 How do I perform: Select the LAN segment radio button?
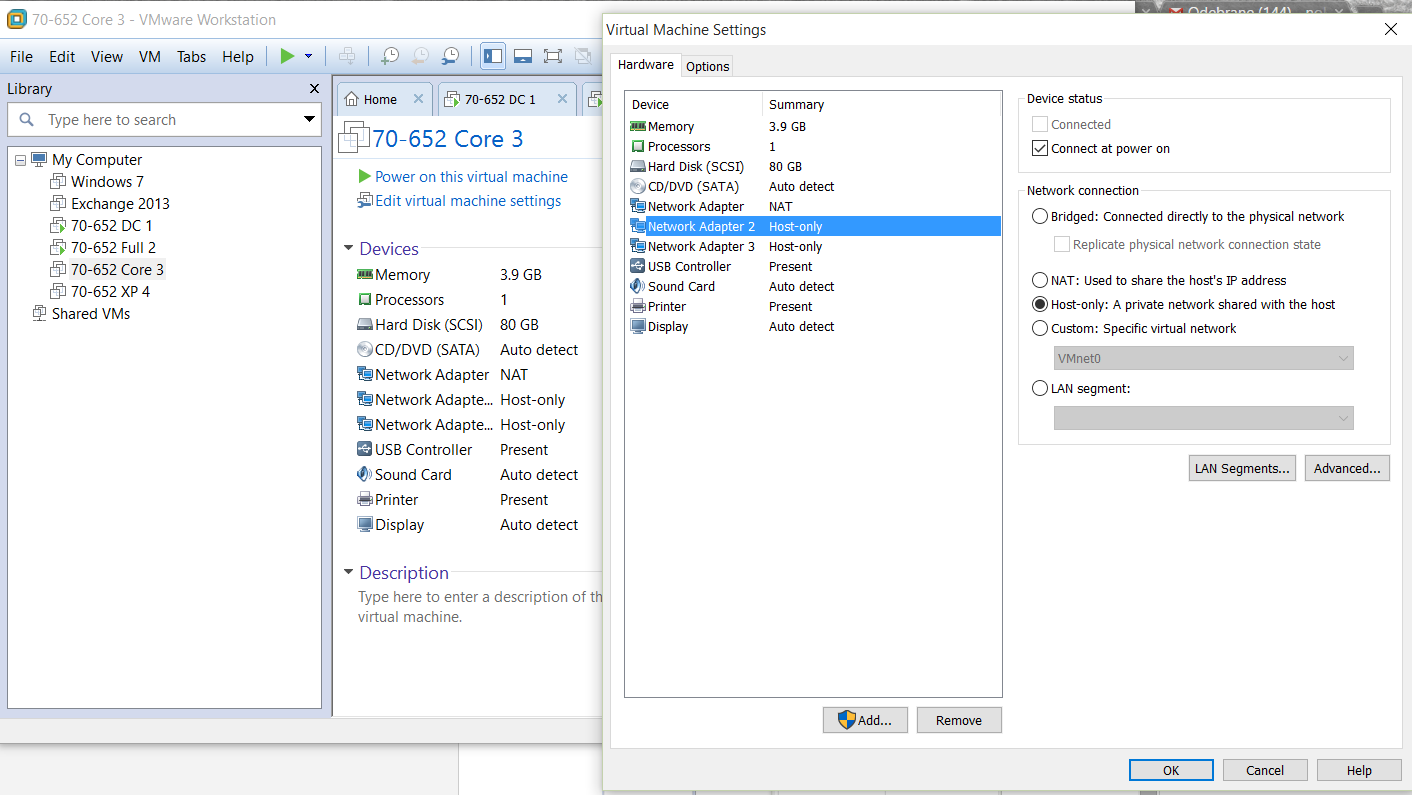[1040, 389]
